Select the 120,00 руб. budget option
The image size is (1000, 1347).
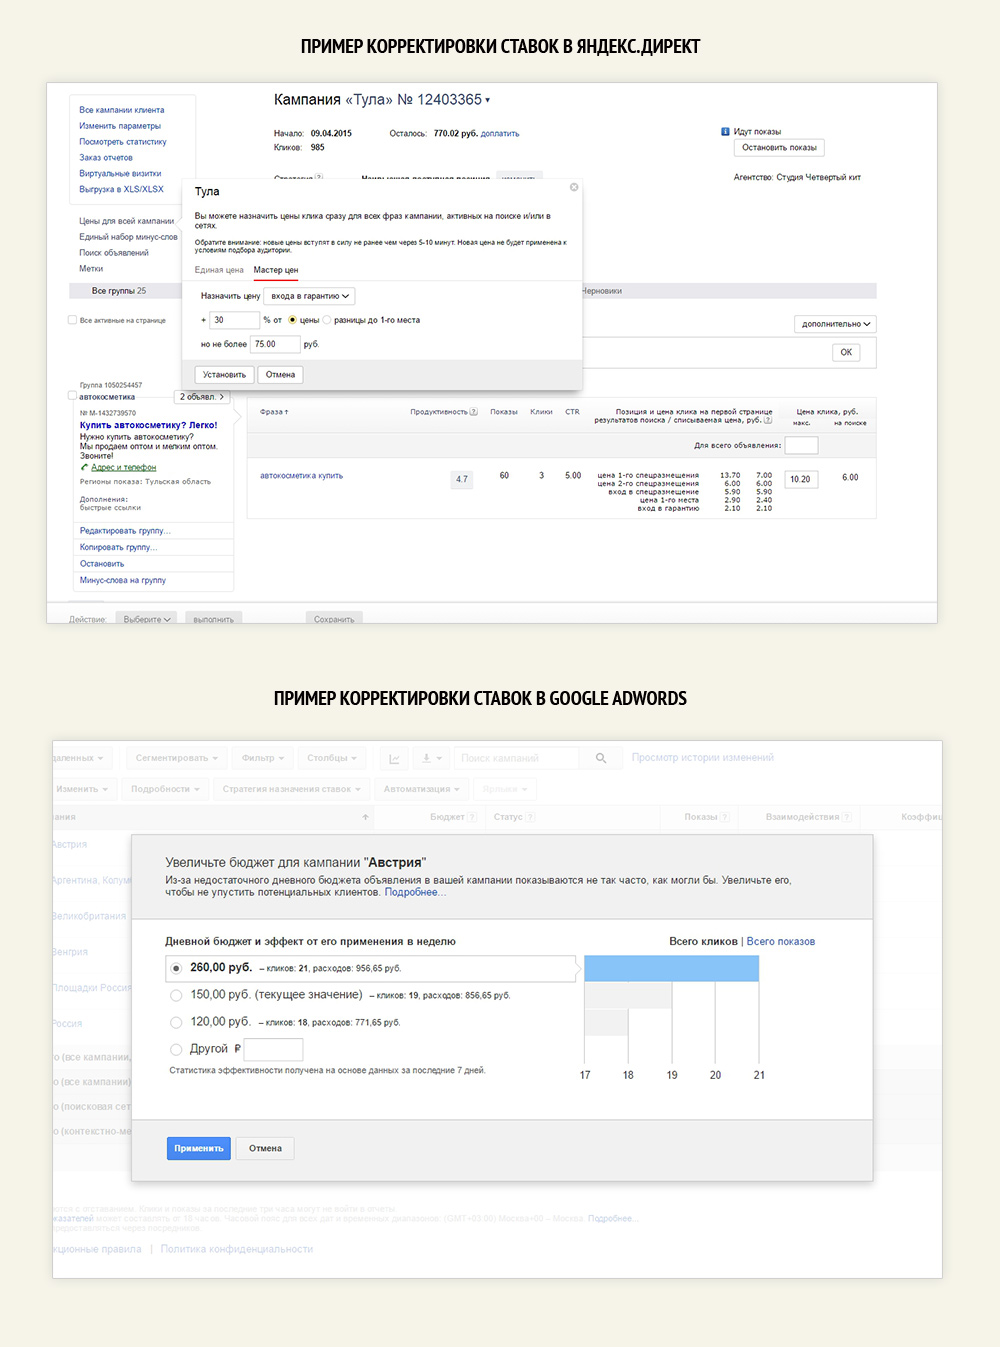(x=176, y=1022)
